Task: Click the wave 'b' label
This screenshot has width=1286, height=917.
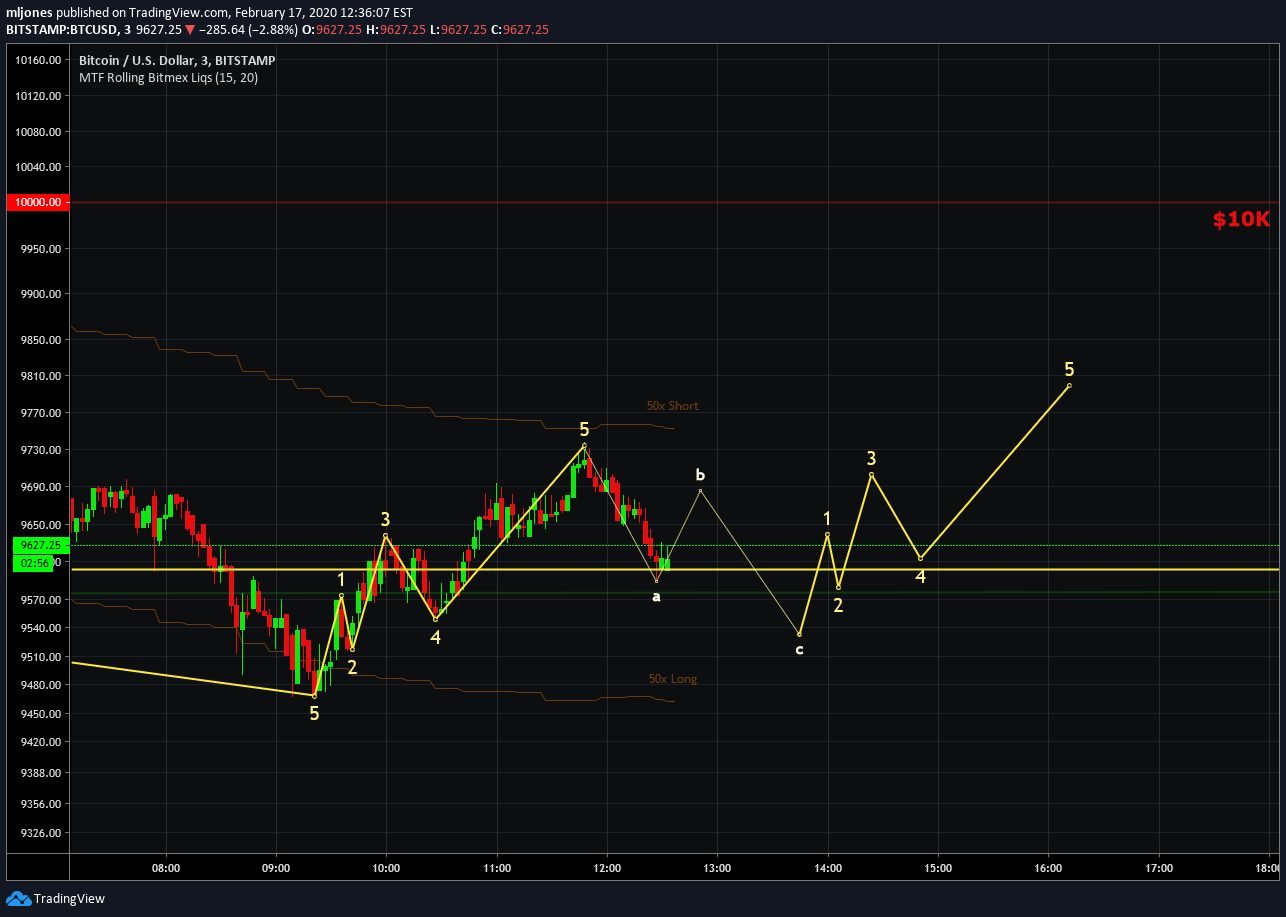Action: 700,475
